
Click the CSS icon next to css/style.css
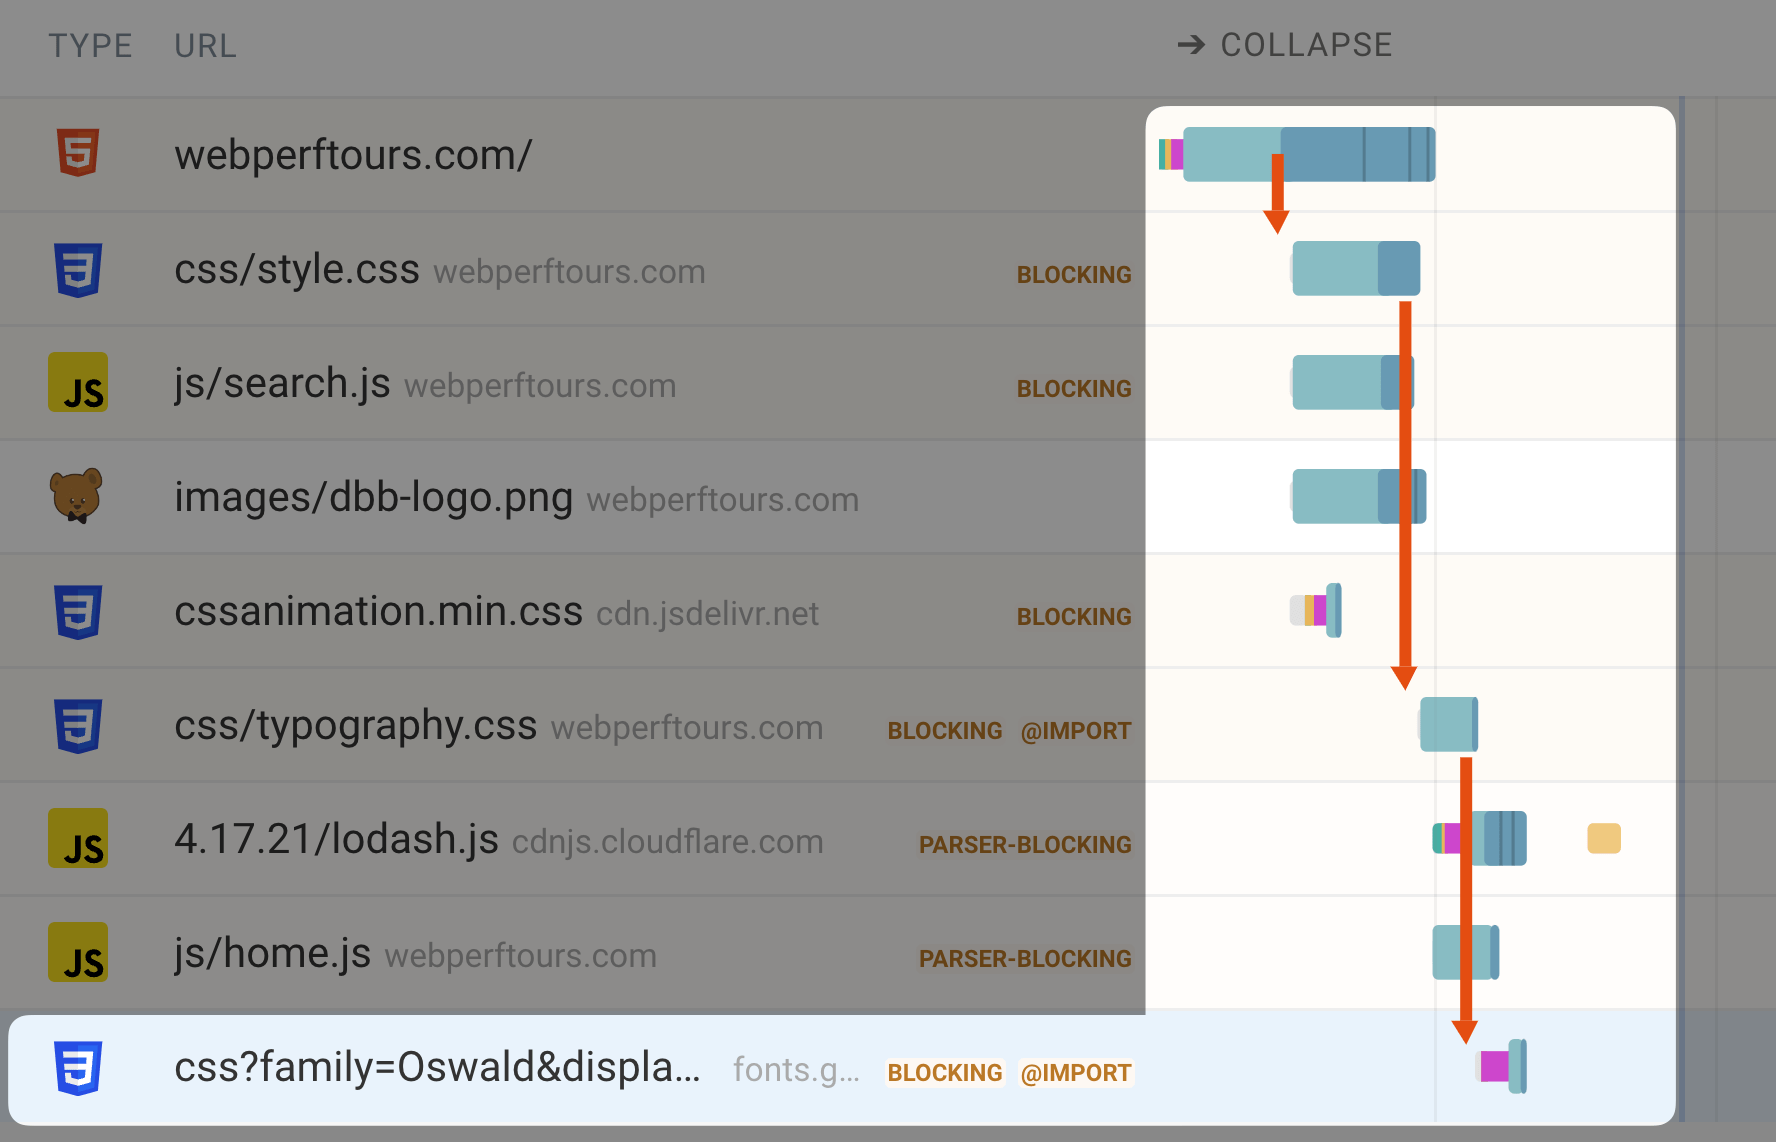tap(78, 269)
